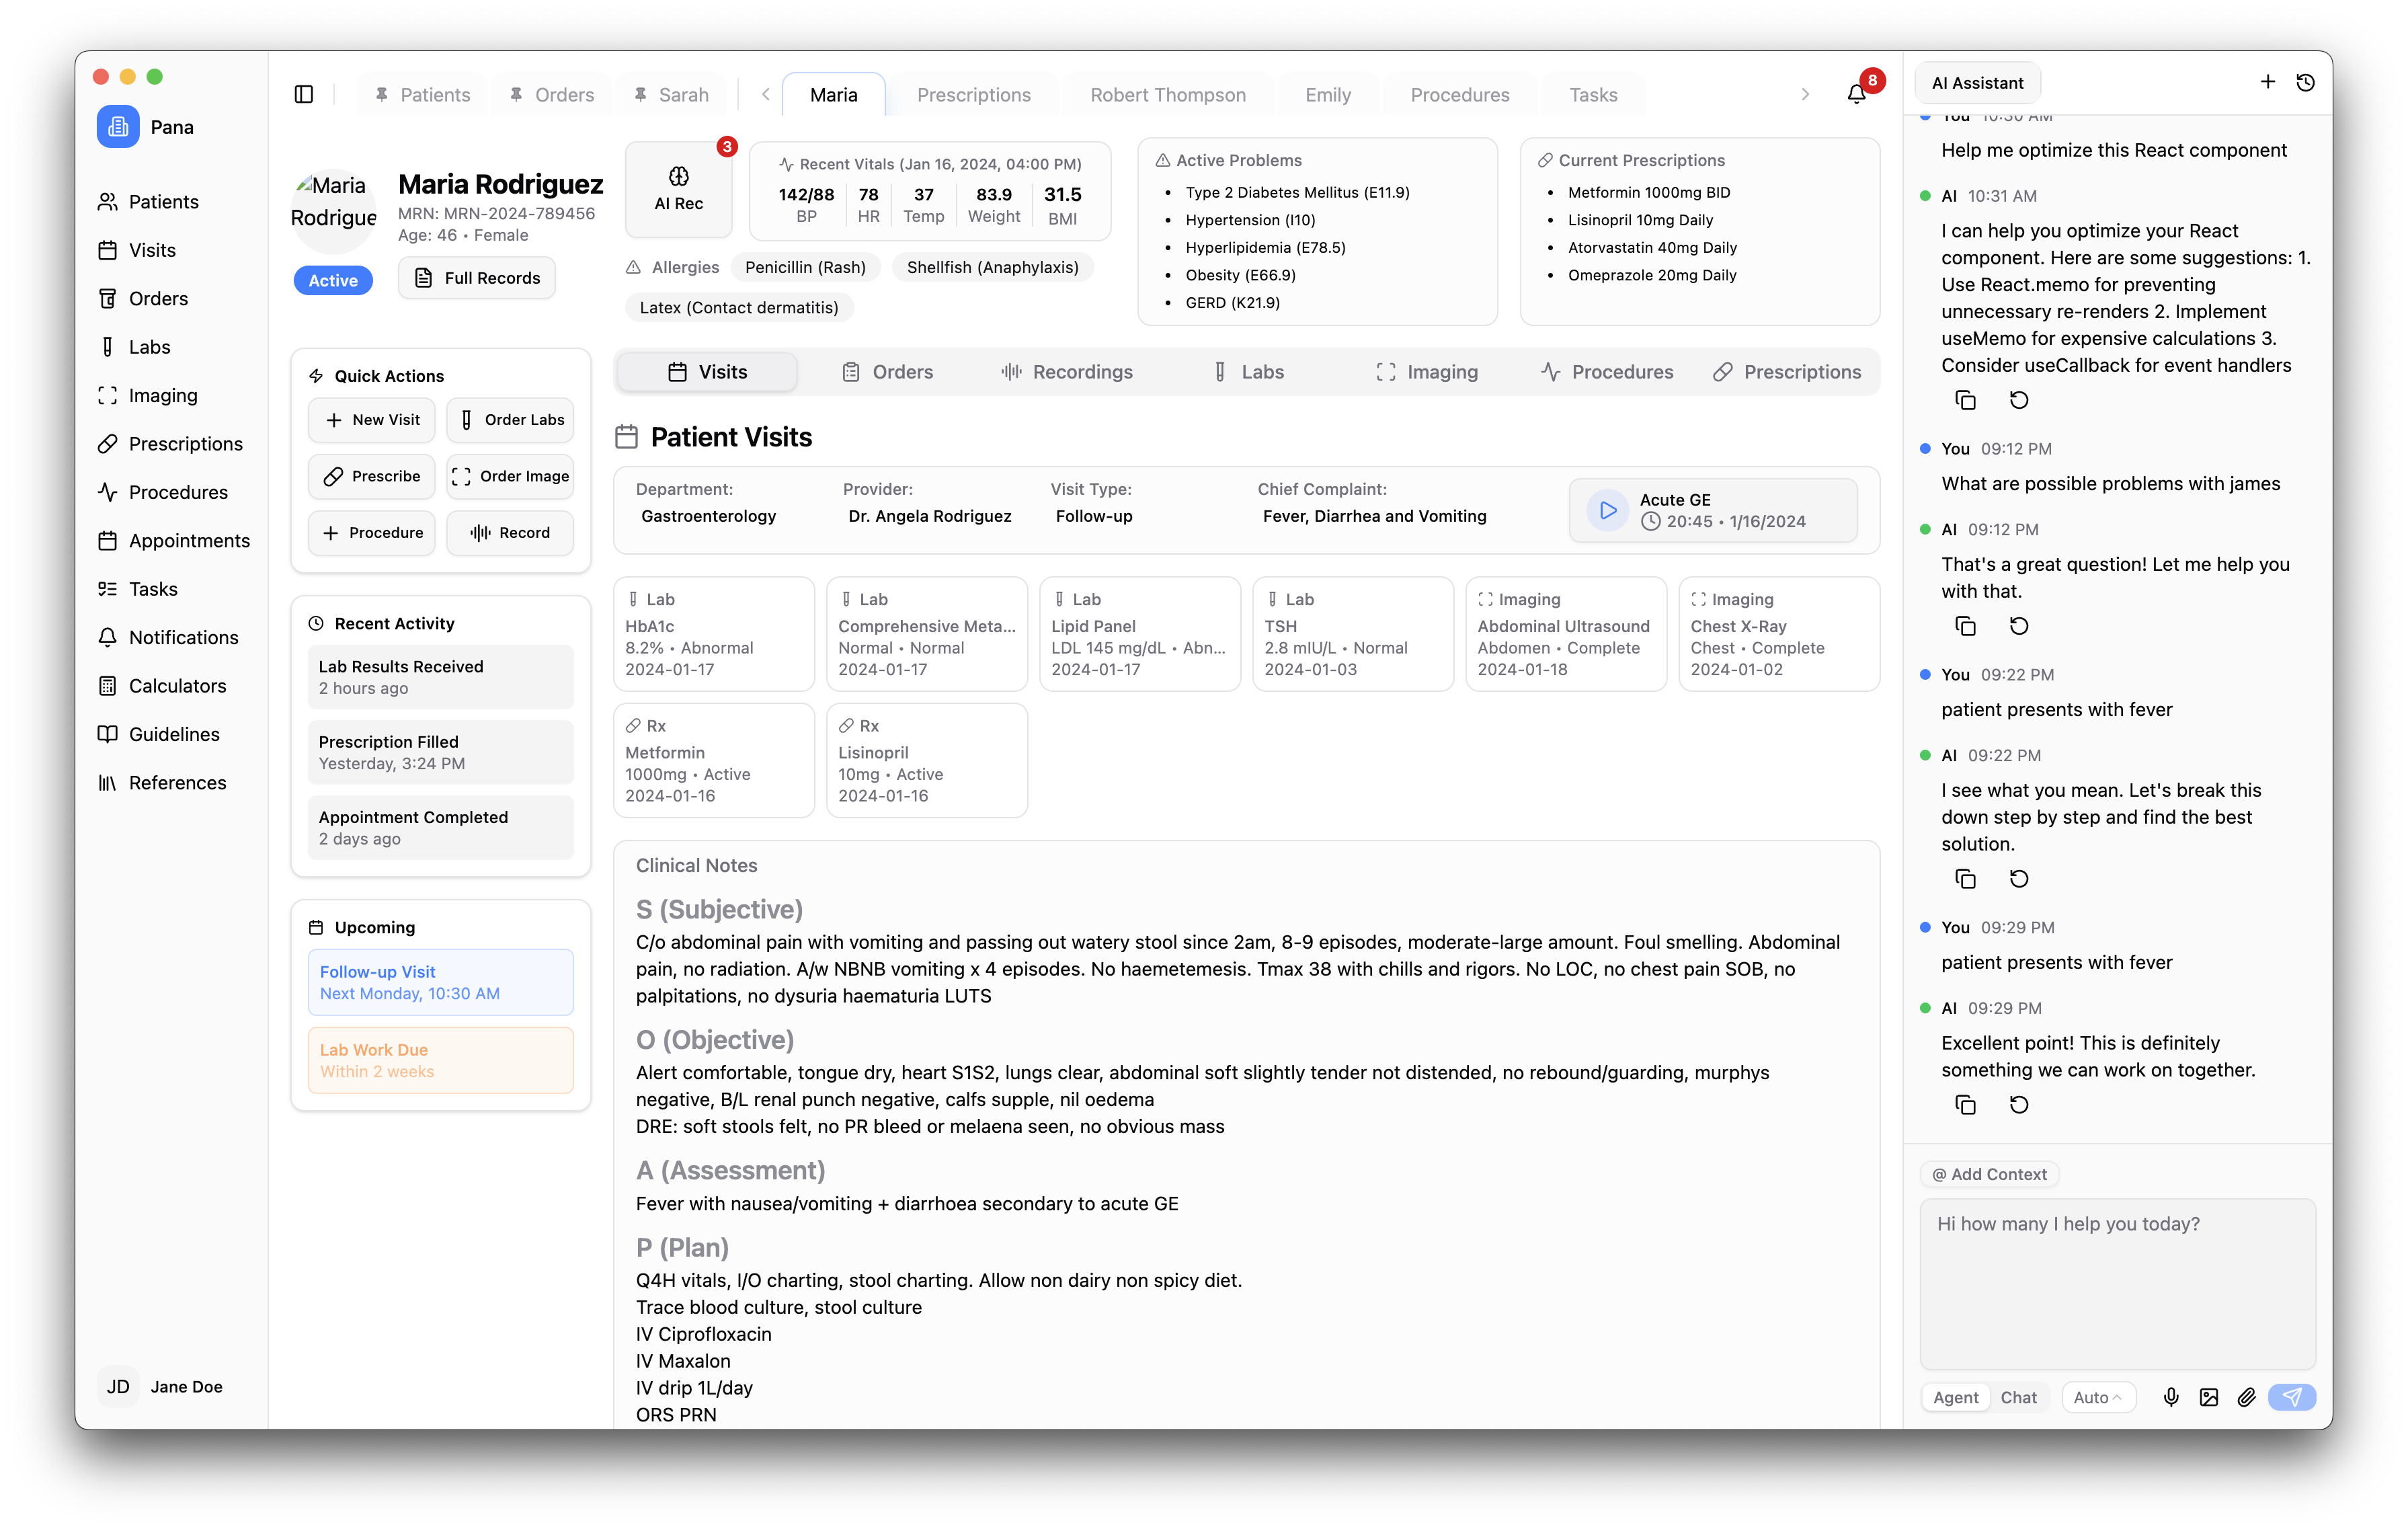2408x1529 pixels.
Task: Click the microphone icon in chat
Action: point(2171,1397)
